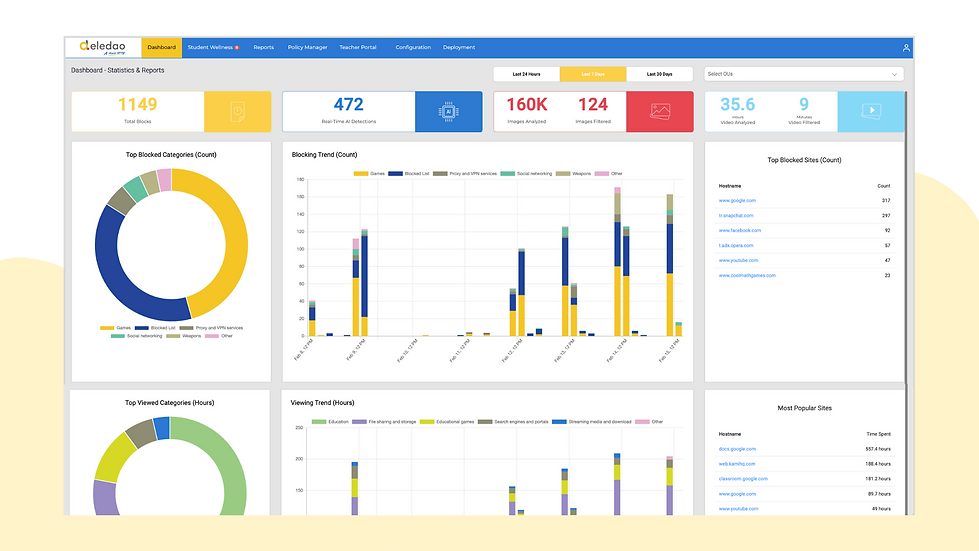
Task: Toggle Search engines and portals legend
Action: tap(513, 422)
